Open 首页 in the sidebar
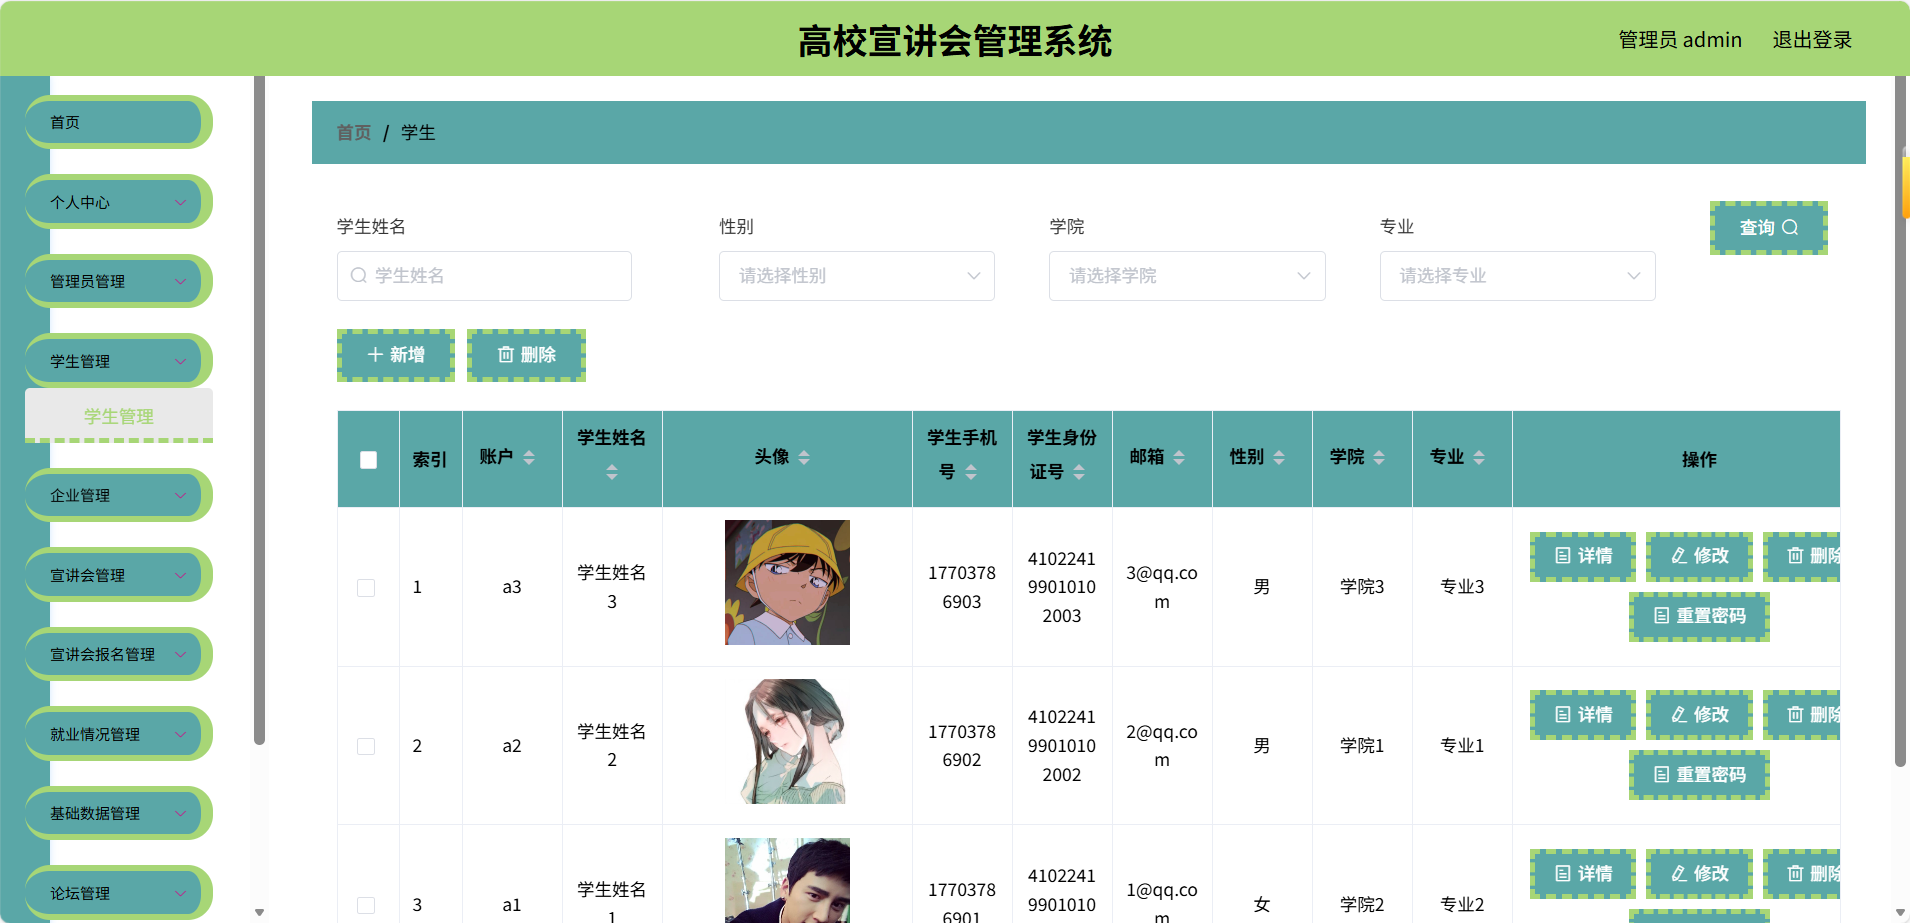The width and height of the screenshot is (1910, 923). click(x=117, y=122)
